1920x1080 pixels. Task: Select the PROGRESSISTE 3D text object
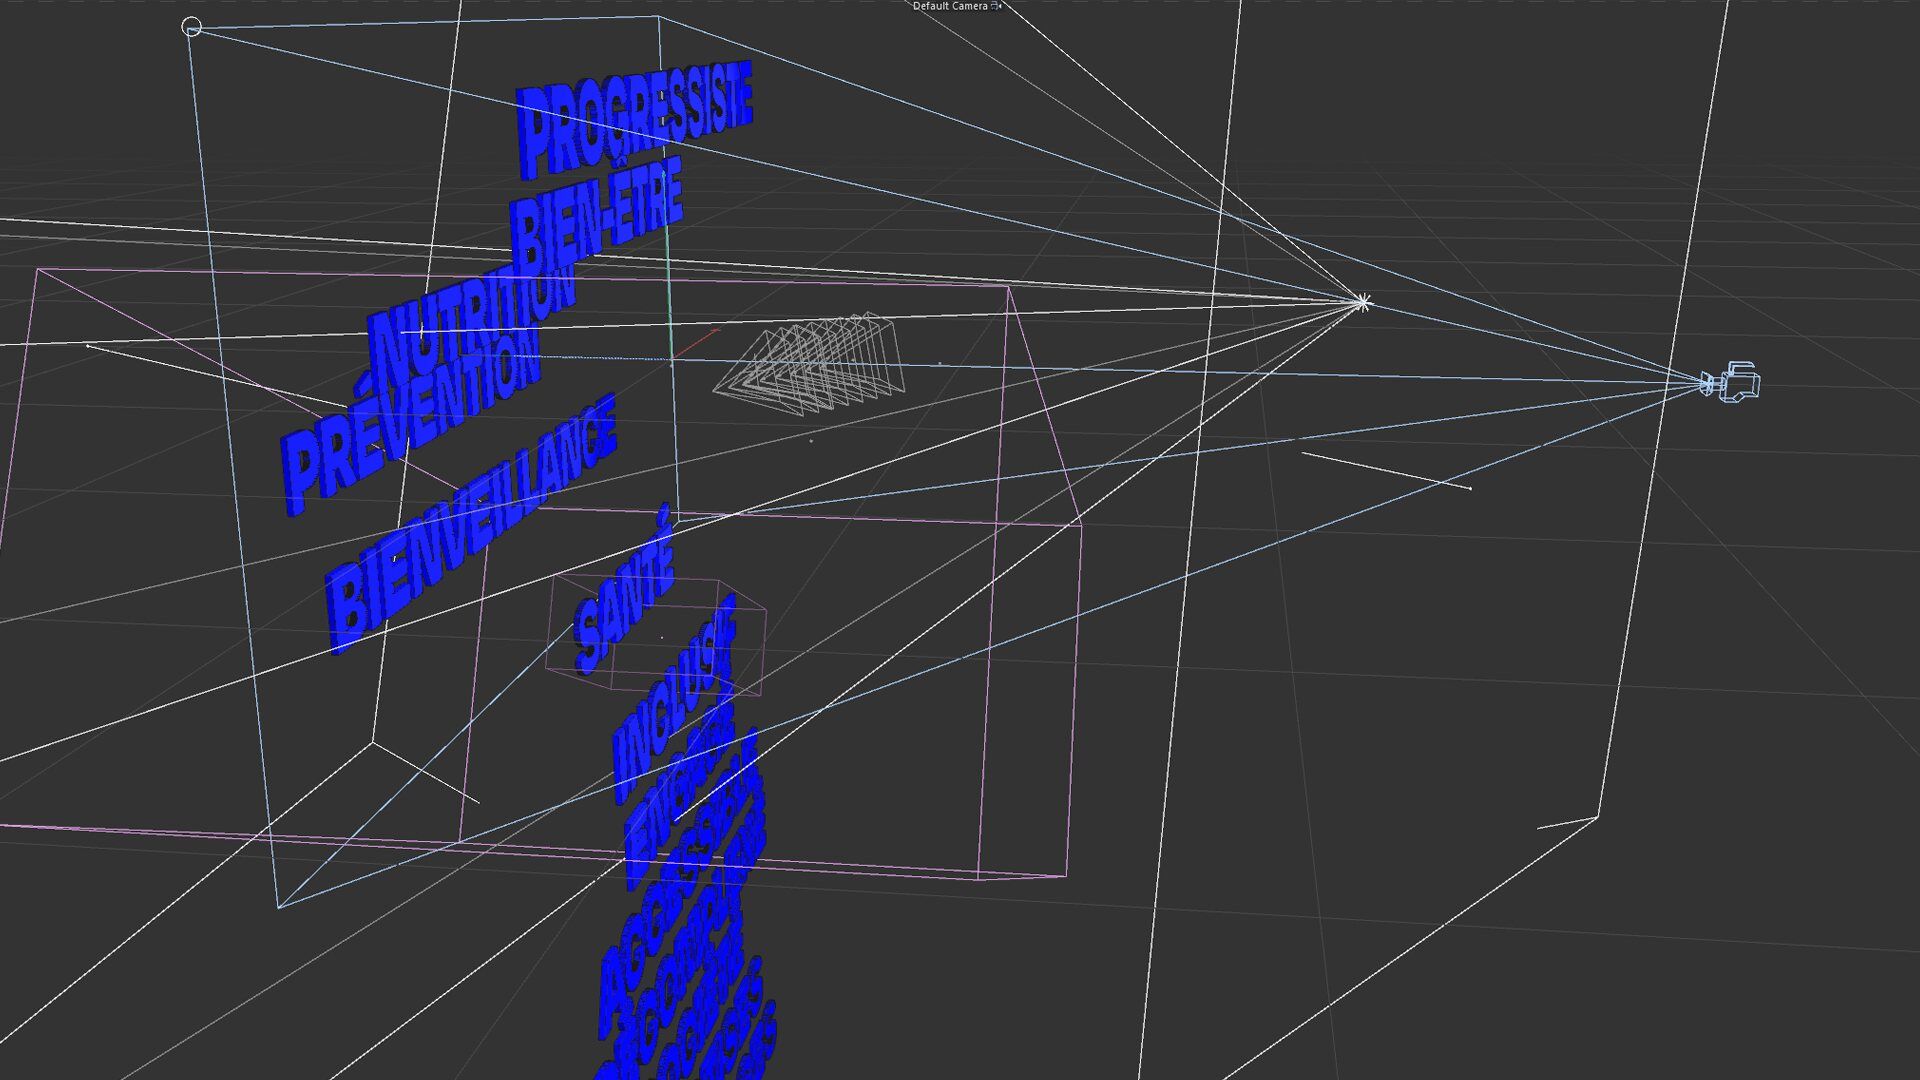[634, 118]
